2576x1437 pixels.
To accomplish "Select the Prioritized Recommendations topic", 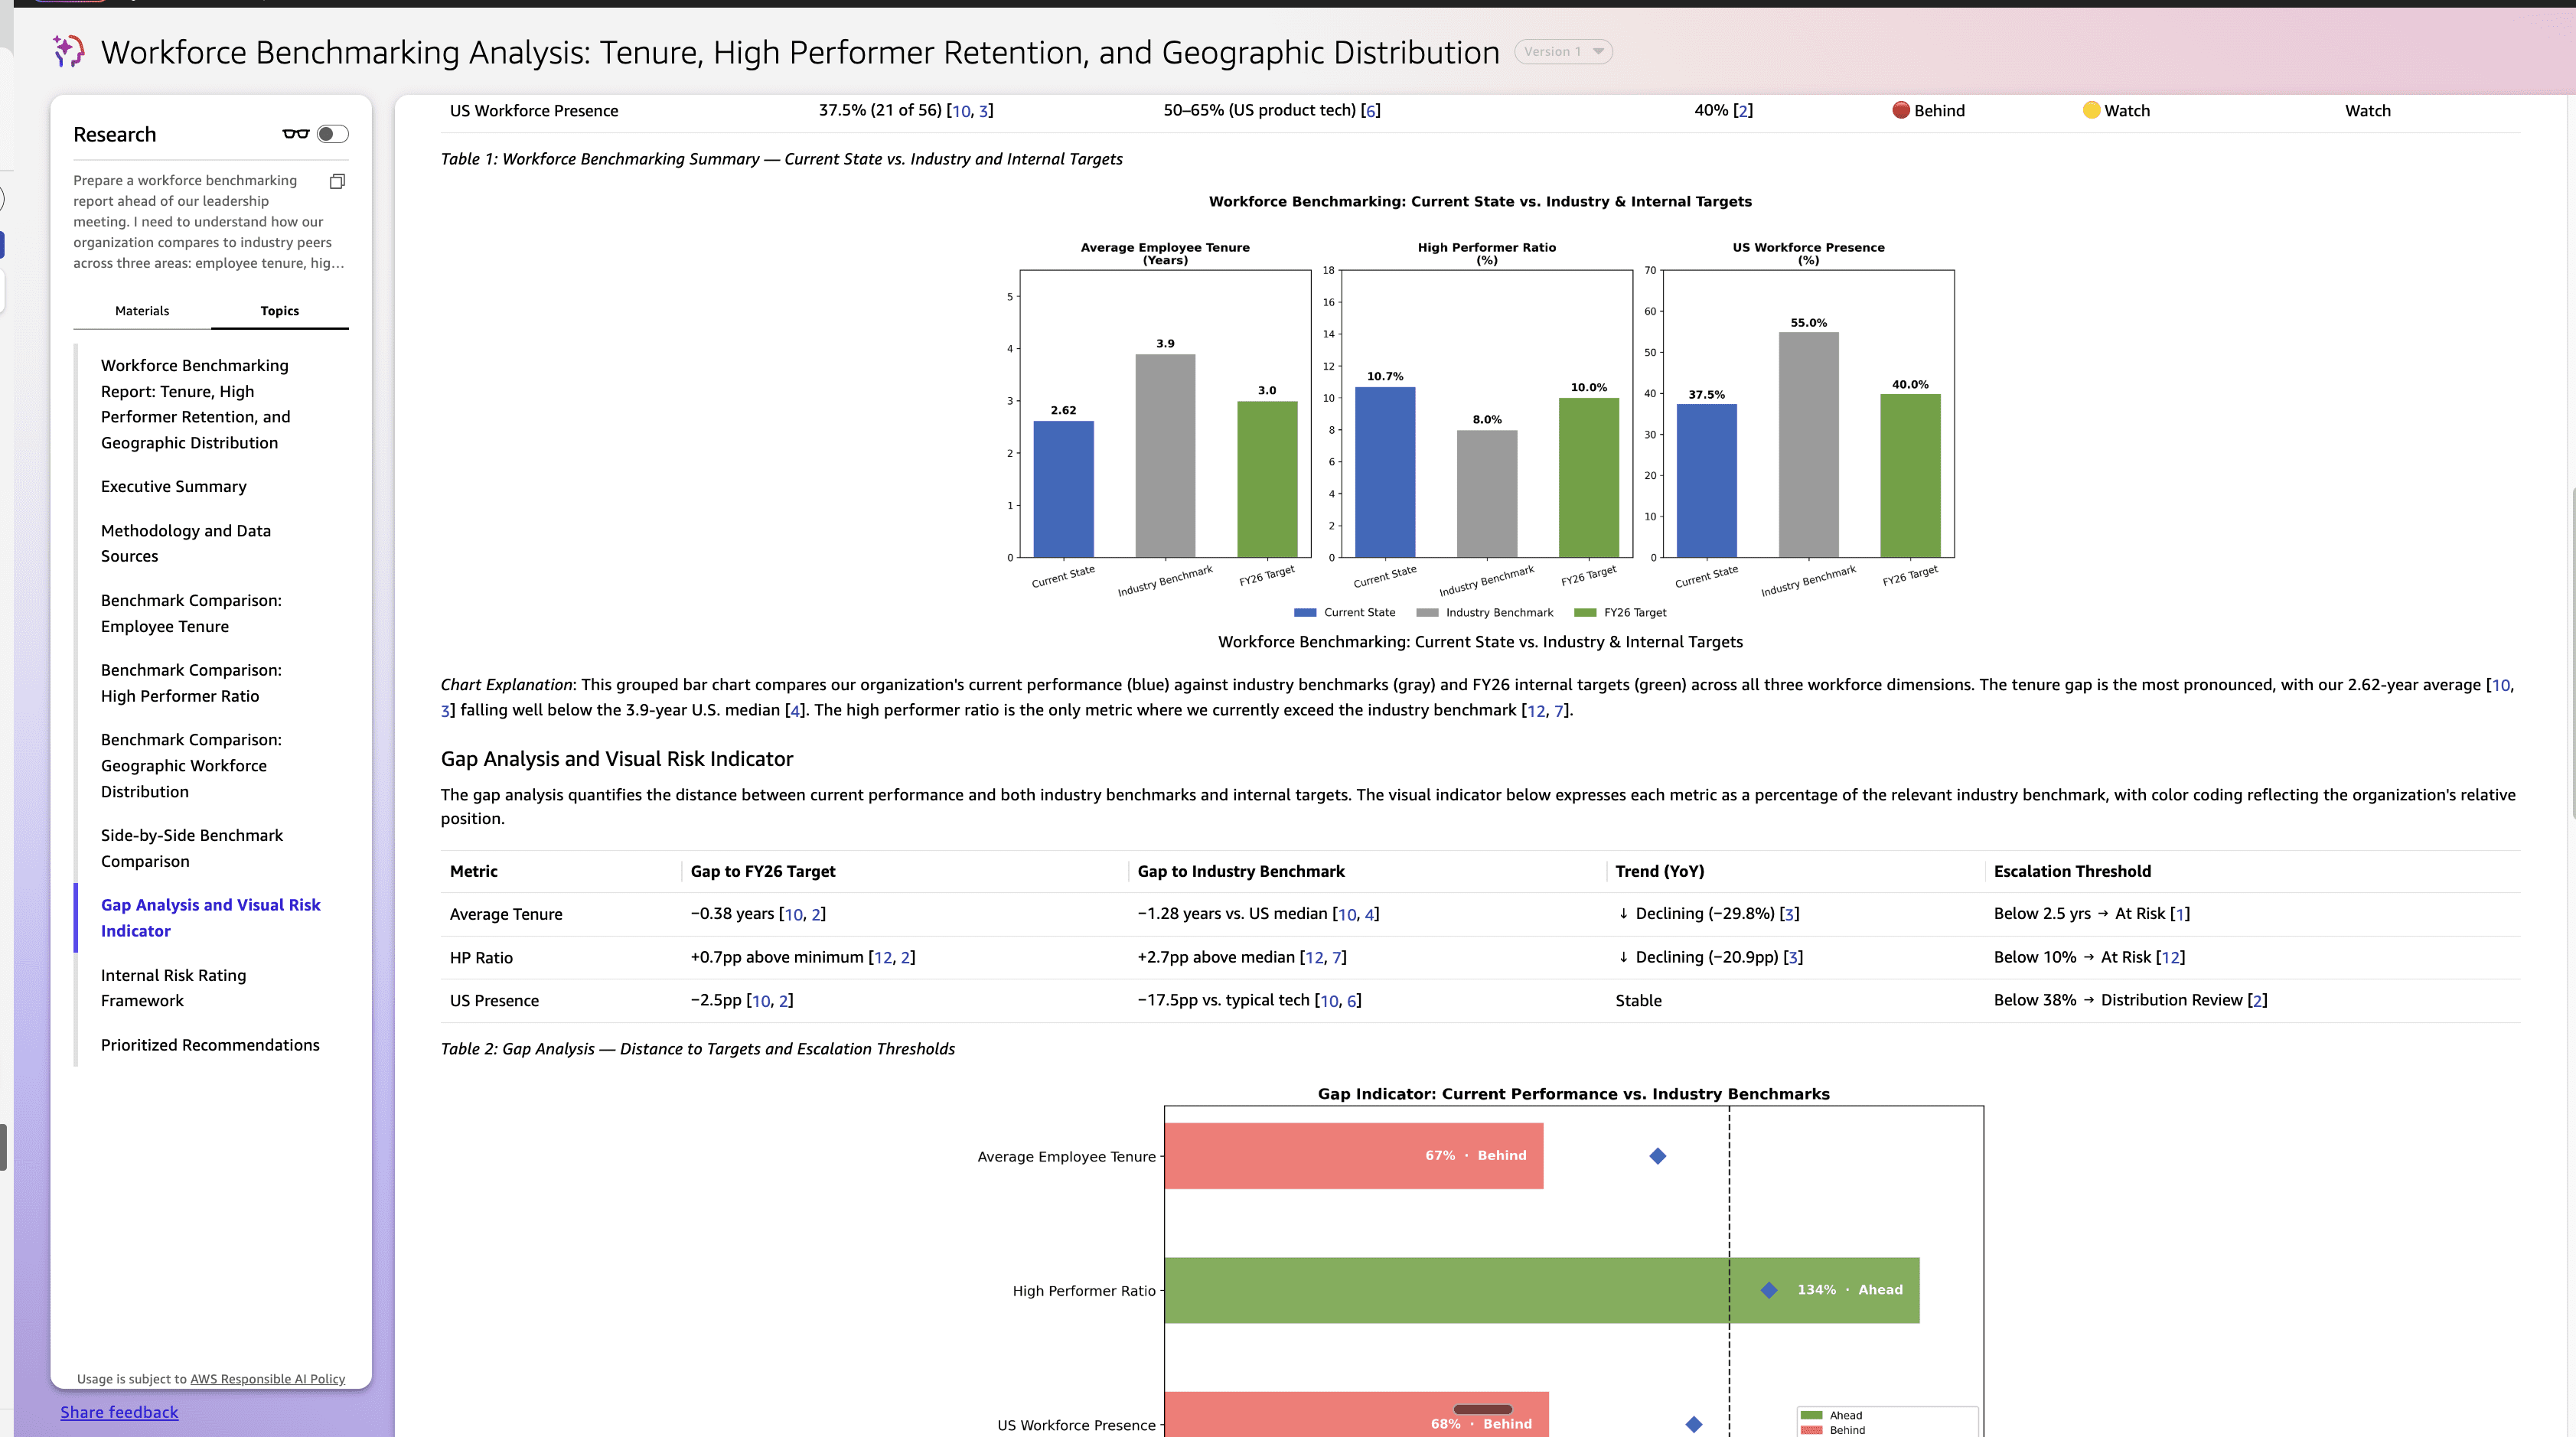I will click(210, 1045).
